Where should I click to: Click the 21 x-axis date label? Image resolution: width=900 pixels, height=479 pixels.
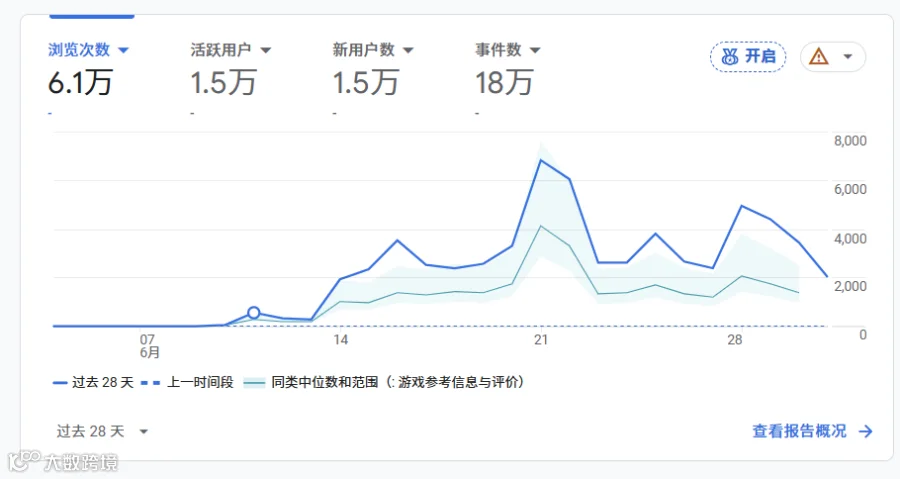click(541, 340)
